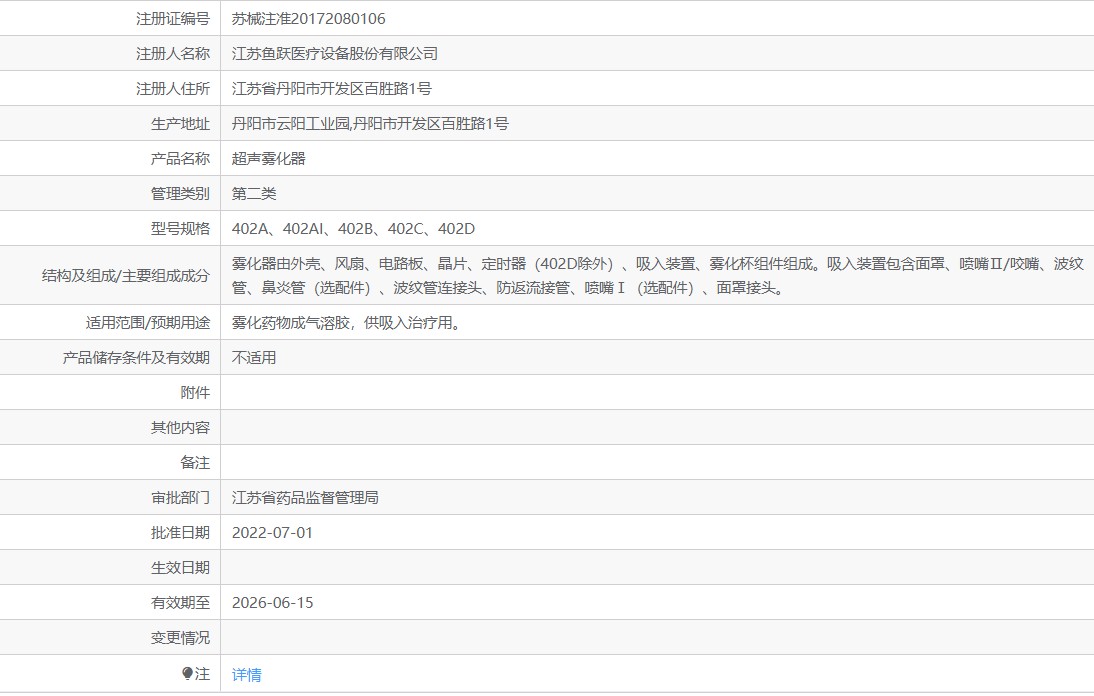The width and height of the screenshot is (1094, 696).
Task: Click the 变更情况 label
Action: [180, 637]
